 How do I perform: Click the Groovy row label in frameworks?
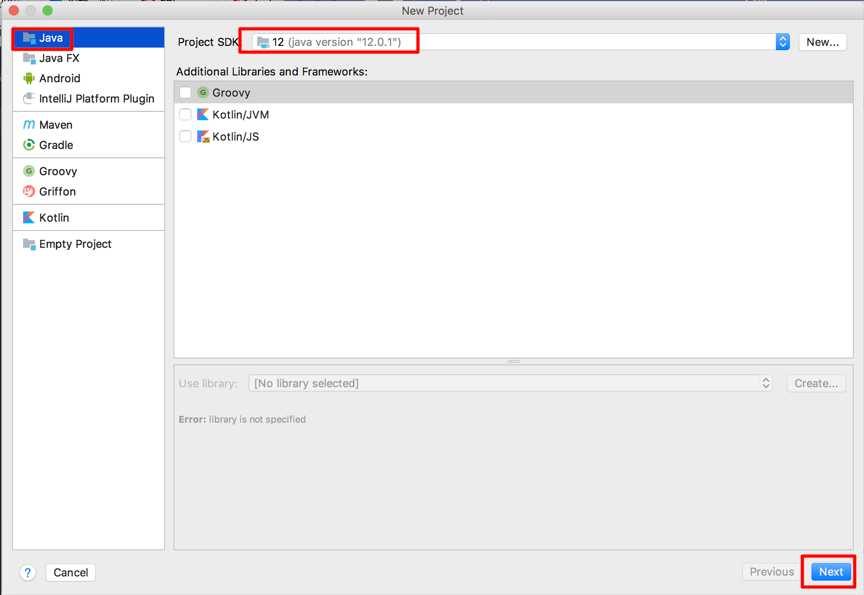[x=231, y=93]
